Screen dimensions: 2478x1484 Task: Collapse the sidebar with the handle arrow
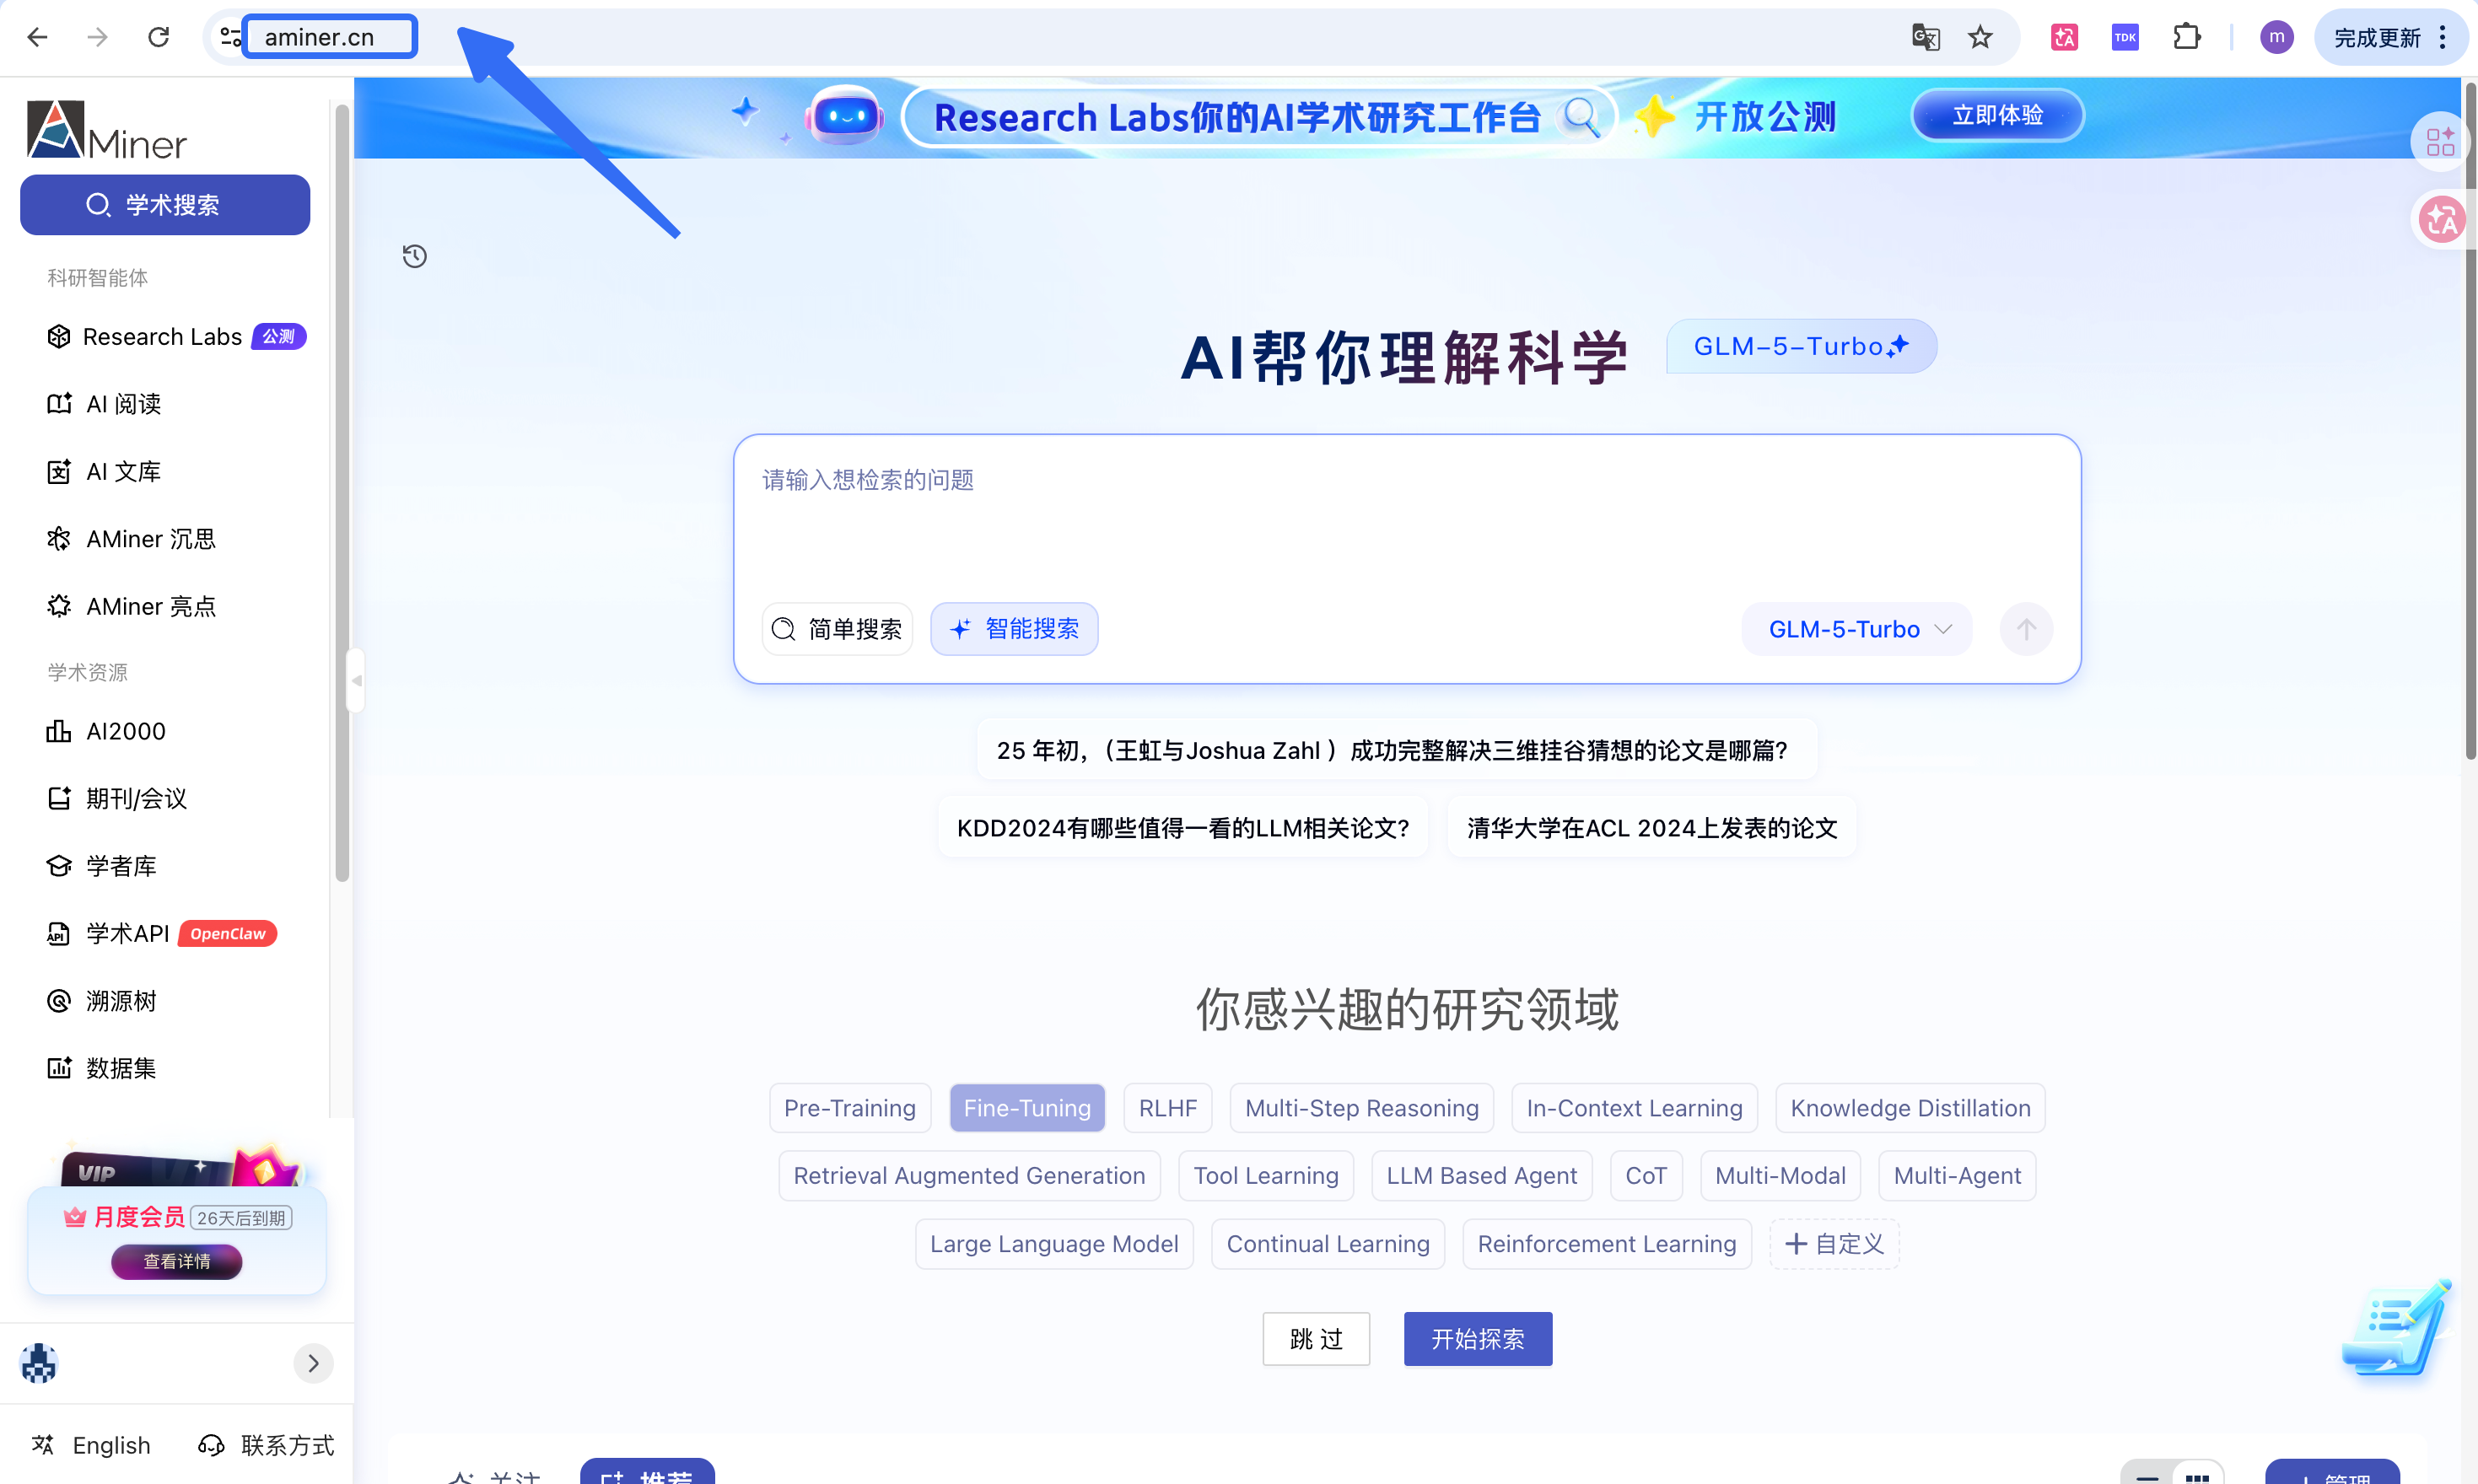pos(356,680)
